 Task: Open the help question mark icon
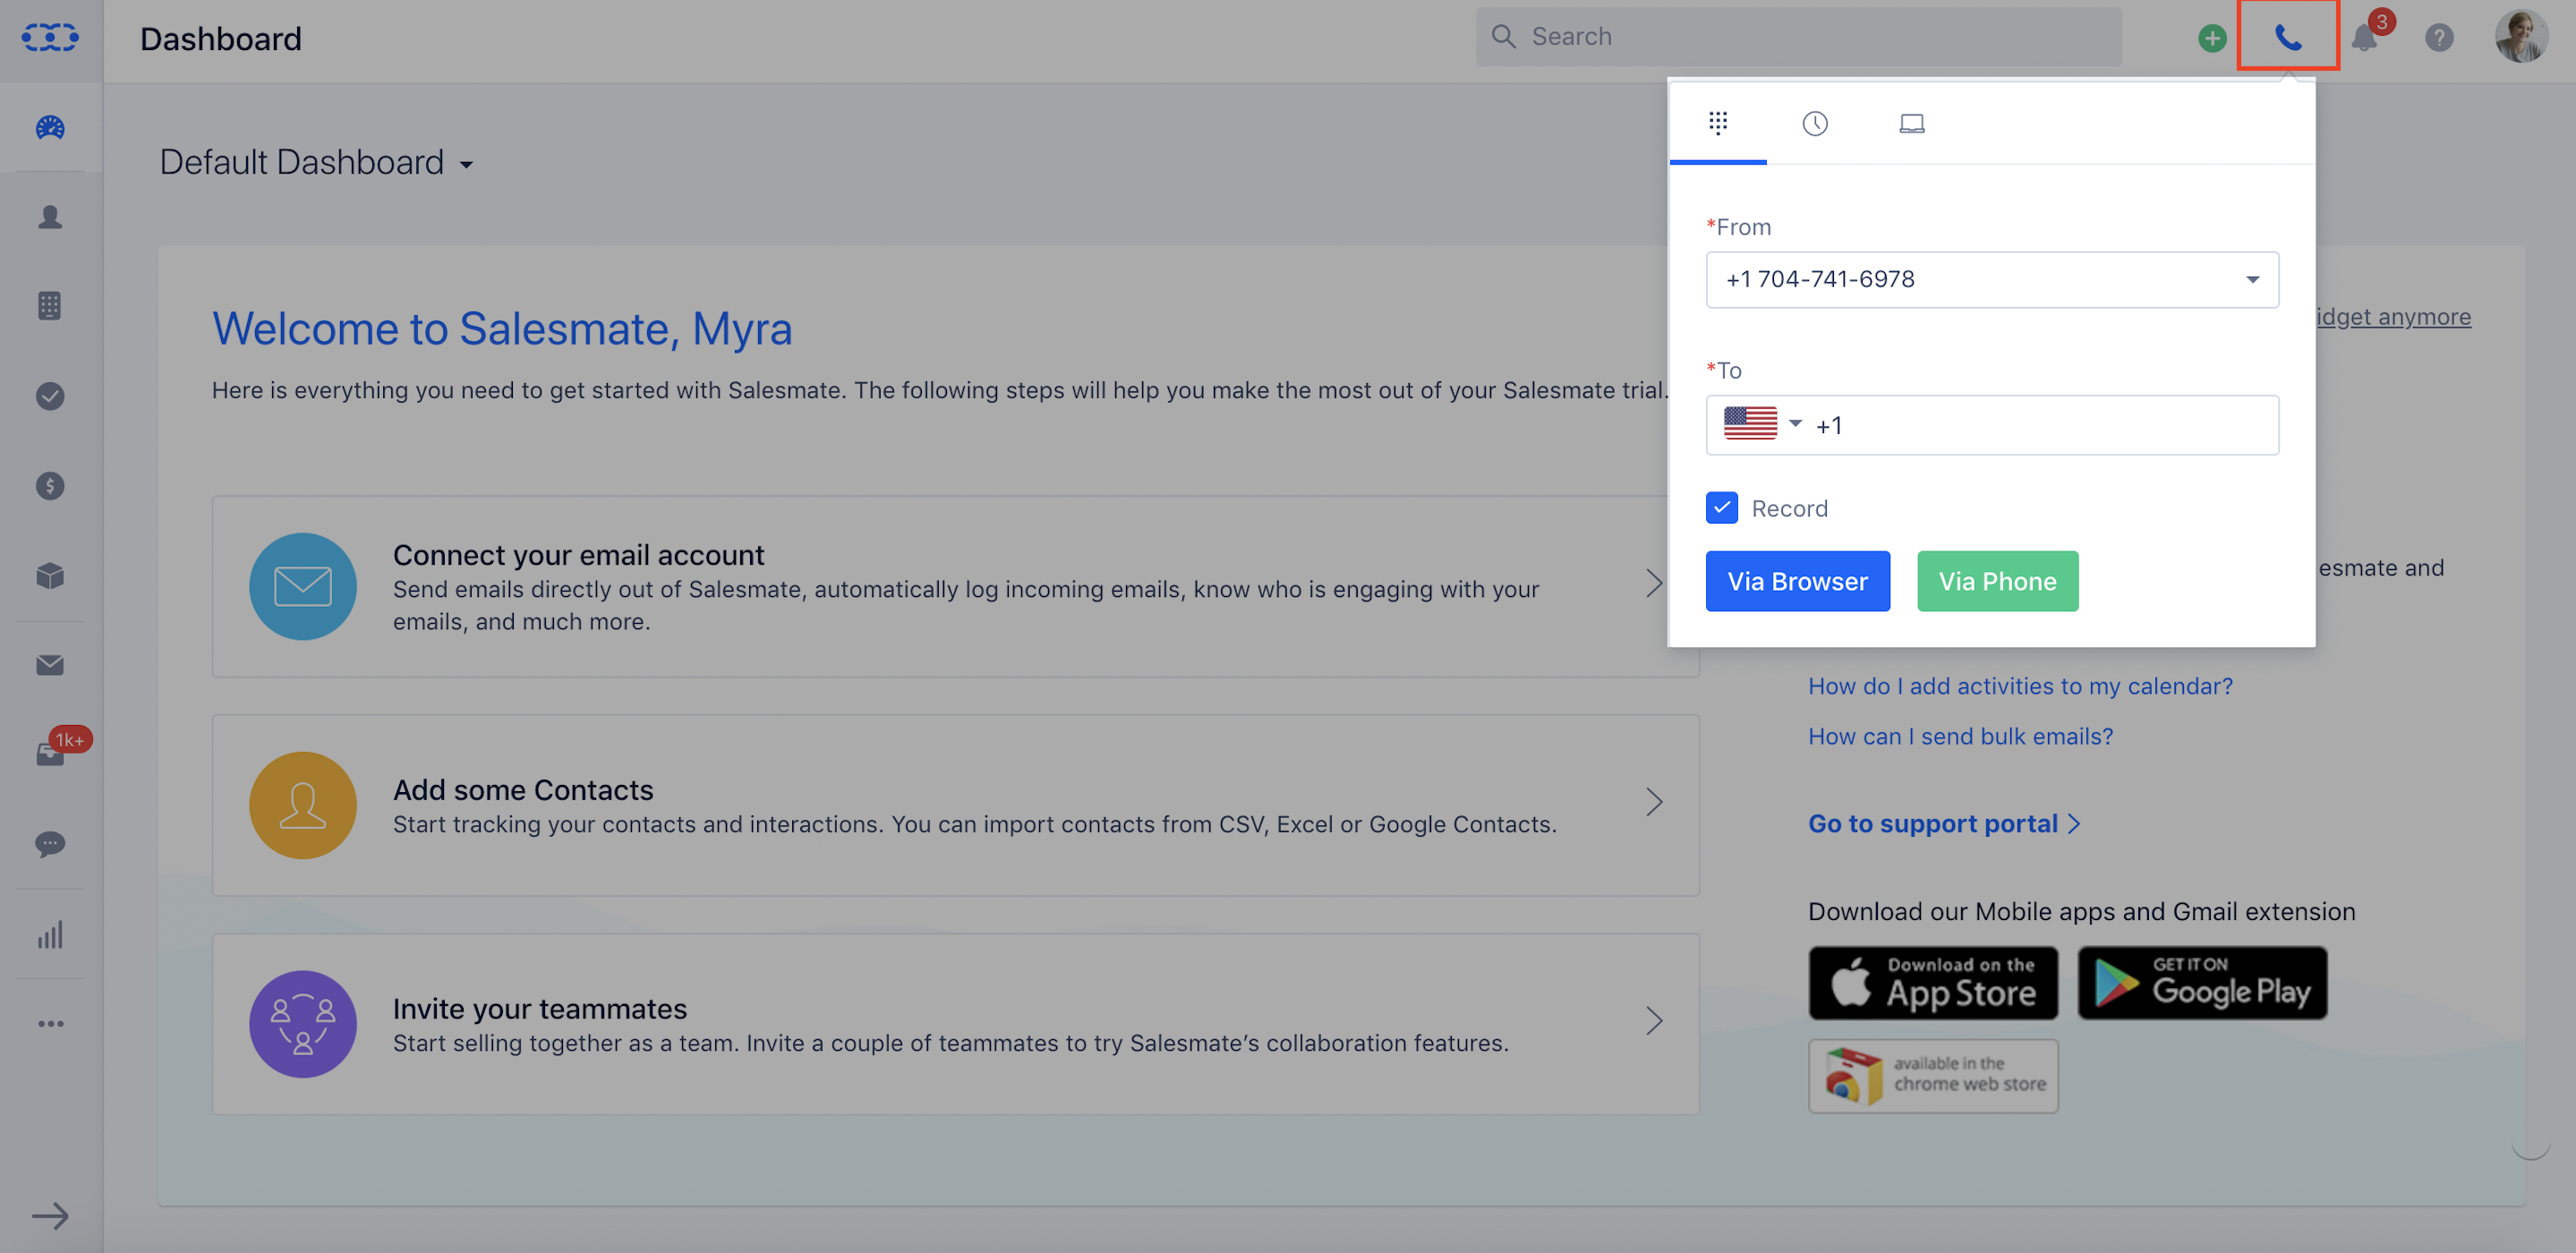point(2439,38)
